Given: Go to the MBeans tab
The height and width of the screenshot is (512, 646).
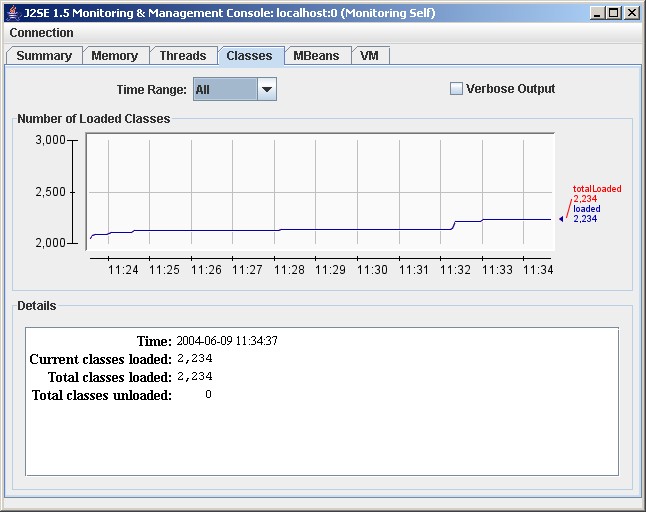Looking at the screenshot, I should tap(317, 56).
